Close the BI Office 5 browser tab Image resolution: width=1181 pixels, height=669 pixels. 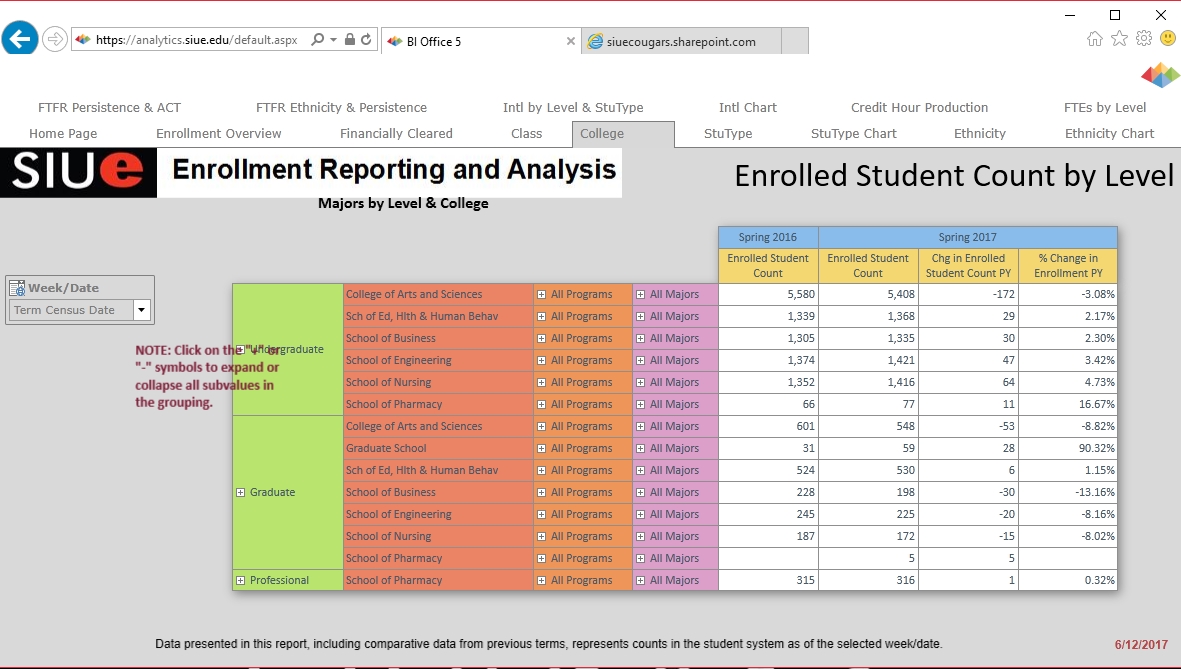(571, 41)
